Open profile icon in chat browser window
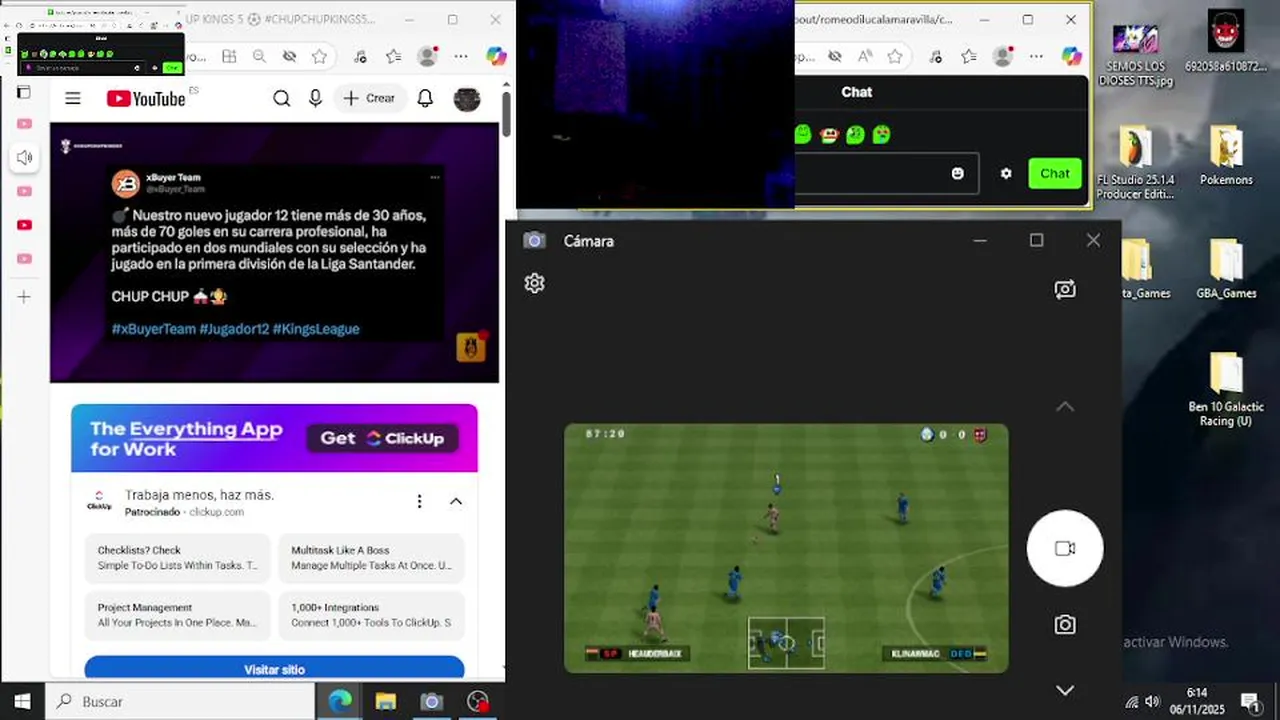Image resolution: width=1280 pixels, height=720 pixels. click(1003, 57)
